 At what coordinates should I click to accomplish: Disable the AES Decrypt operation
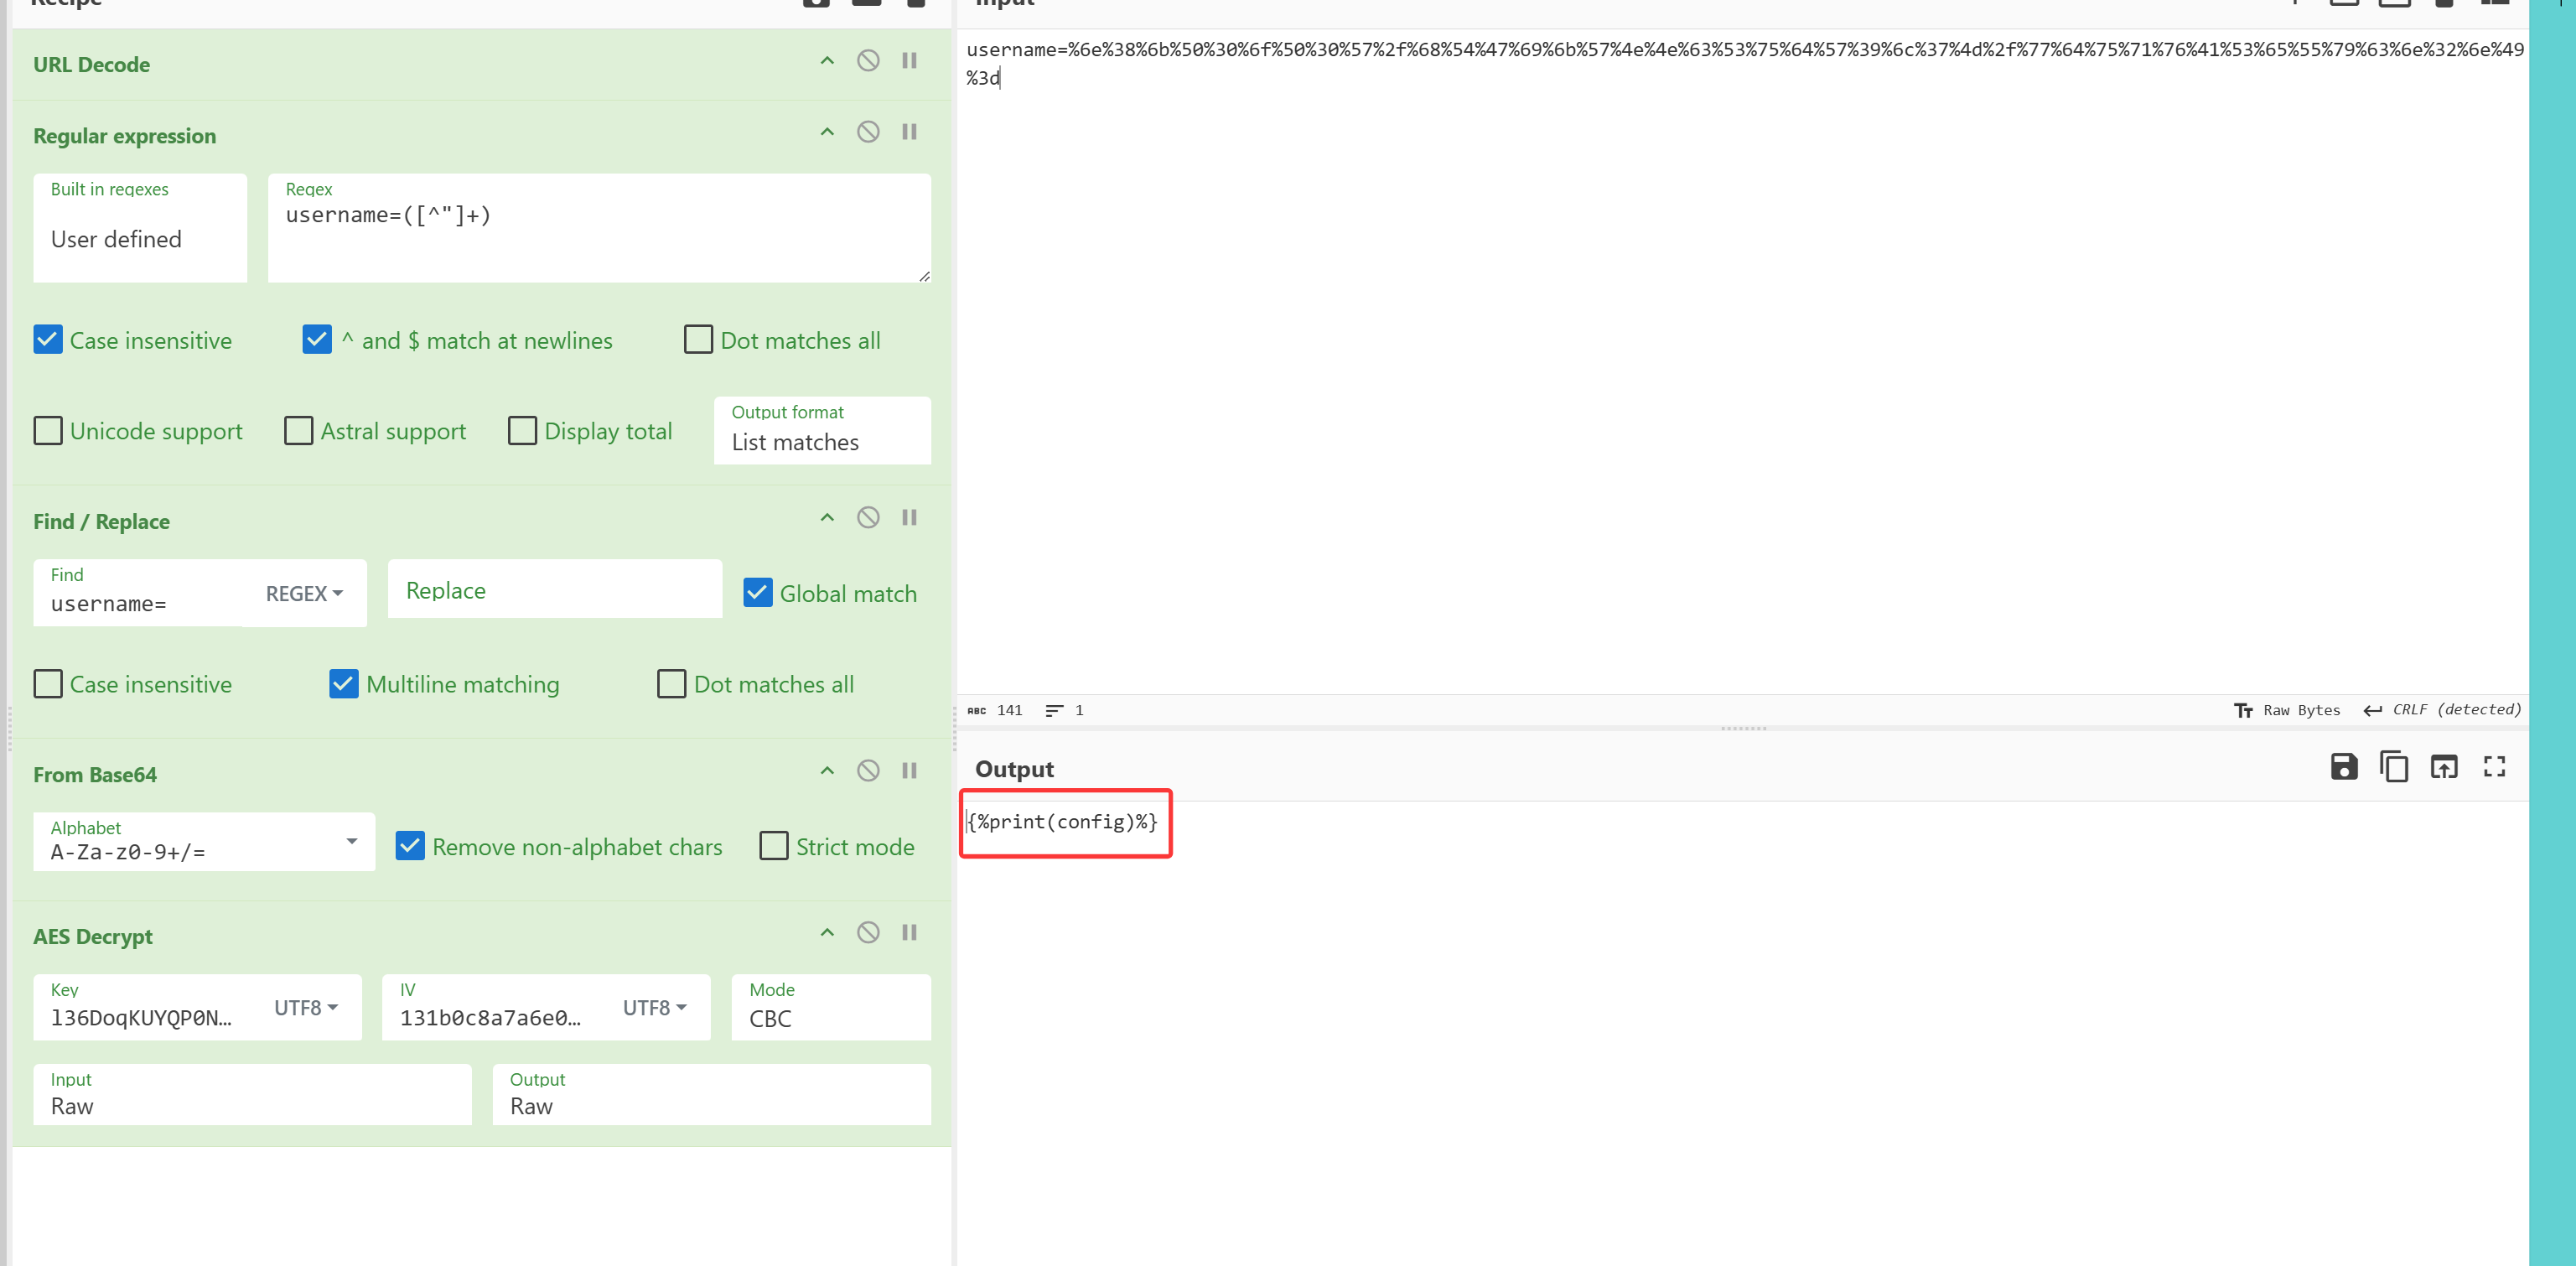[867, 933]
